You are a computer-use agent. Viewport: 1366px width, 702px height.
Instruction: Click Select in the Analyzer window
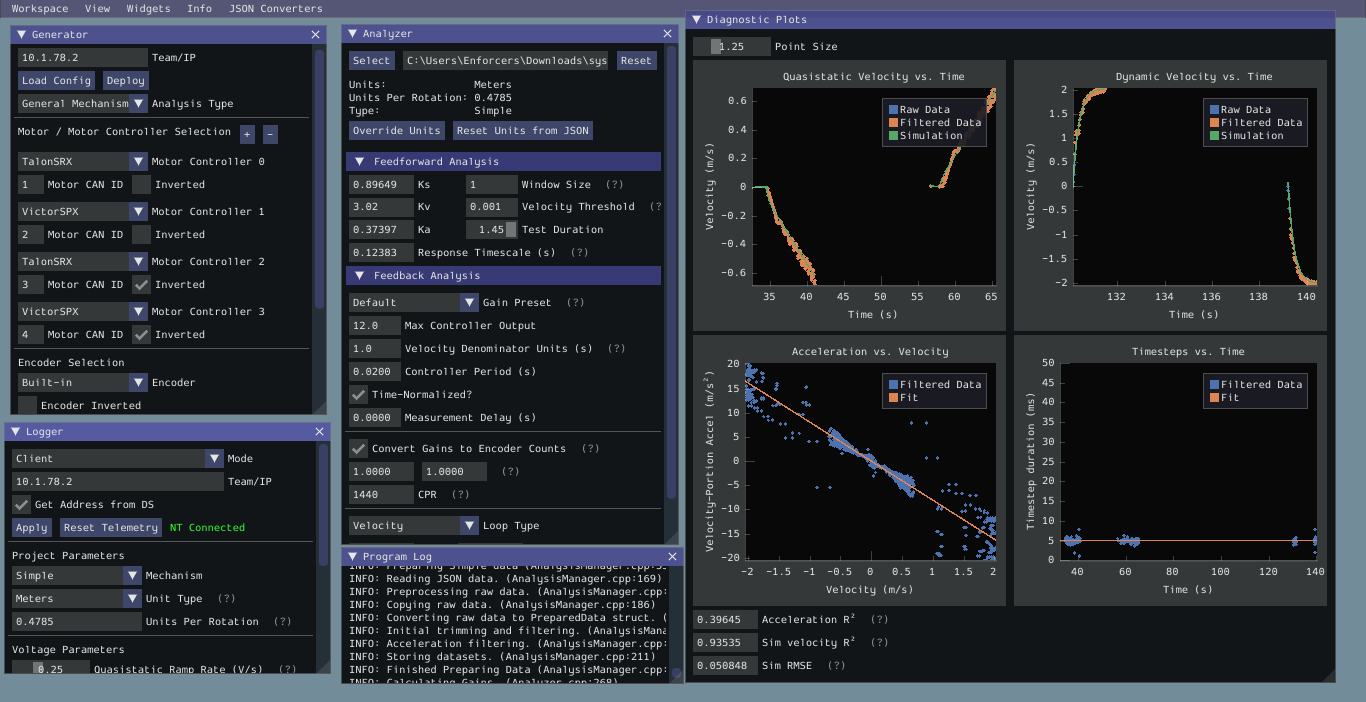click(372, 60)
